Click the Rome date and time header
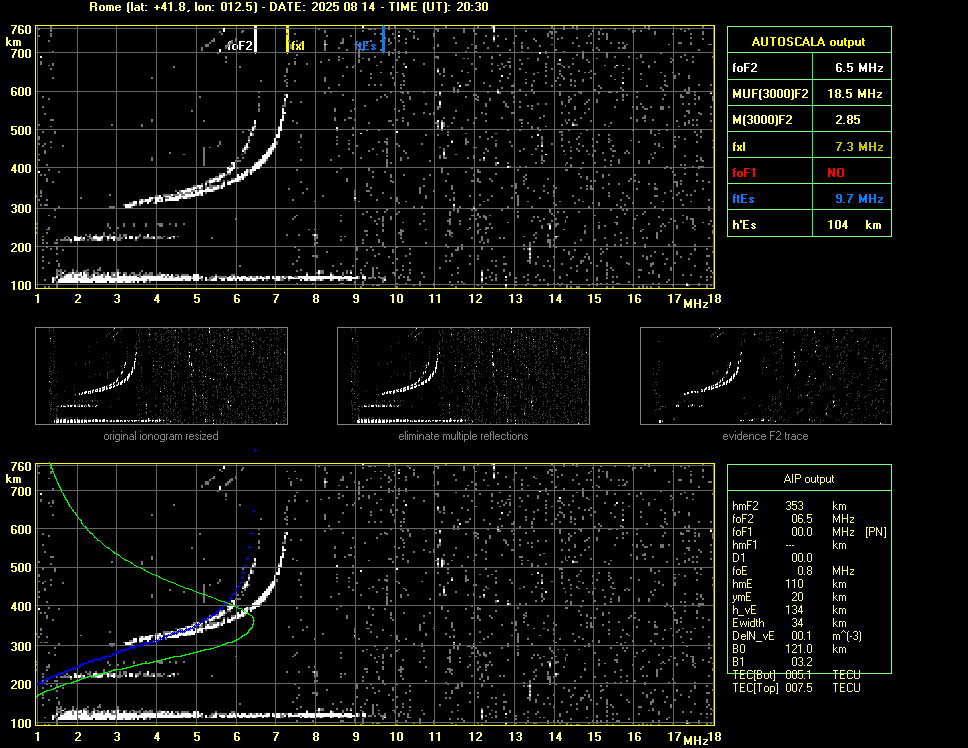 pos(288,7)
